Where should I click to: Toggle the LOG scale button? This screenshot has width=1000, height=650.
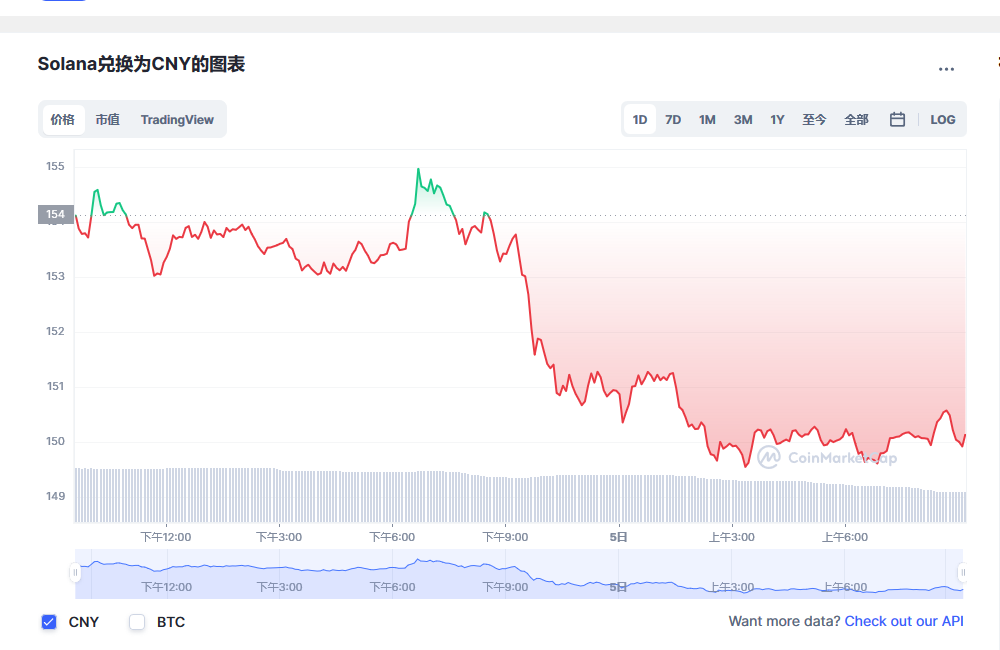[x=943, y=119]
